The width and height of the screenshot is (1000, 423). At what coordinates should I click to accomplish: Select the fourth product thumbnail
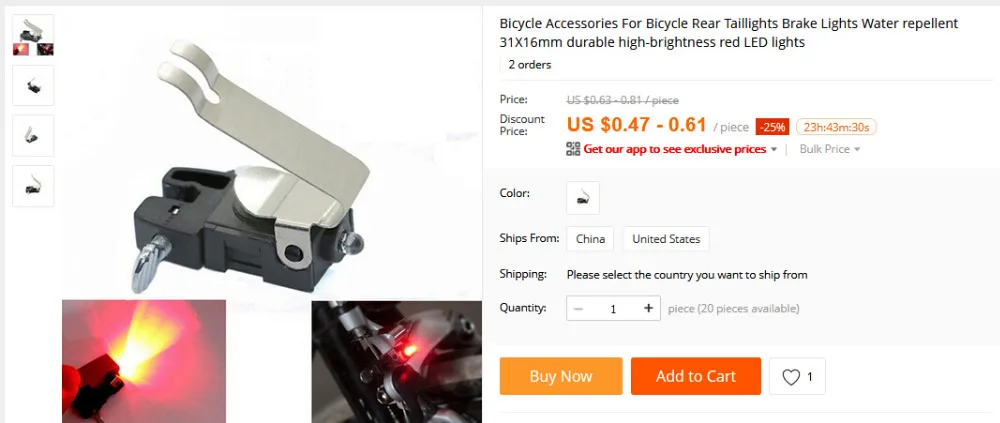pos(33,186)
